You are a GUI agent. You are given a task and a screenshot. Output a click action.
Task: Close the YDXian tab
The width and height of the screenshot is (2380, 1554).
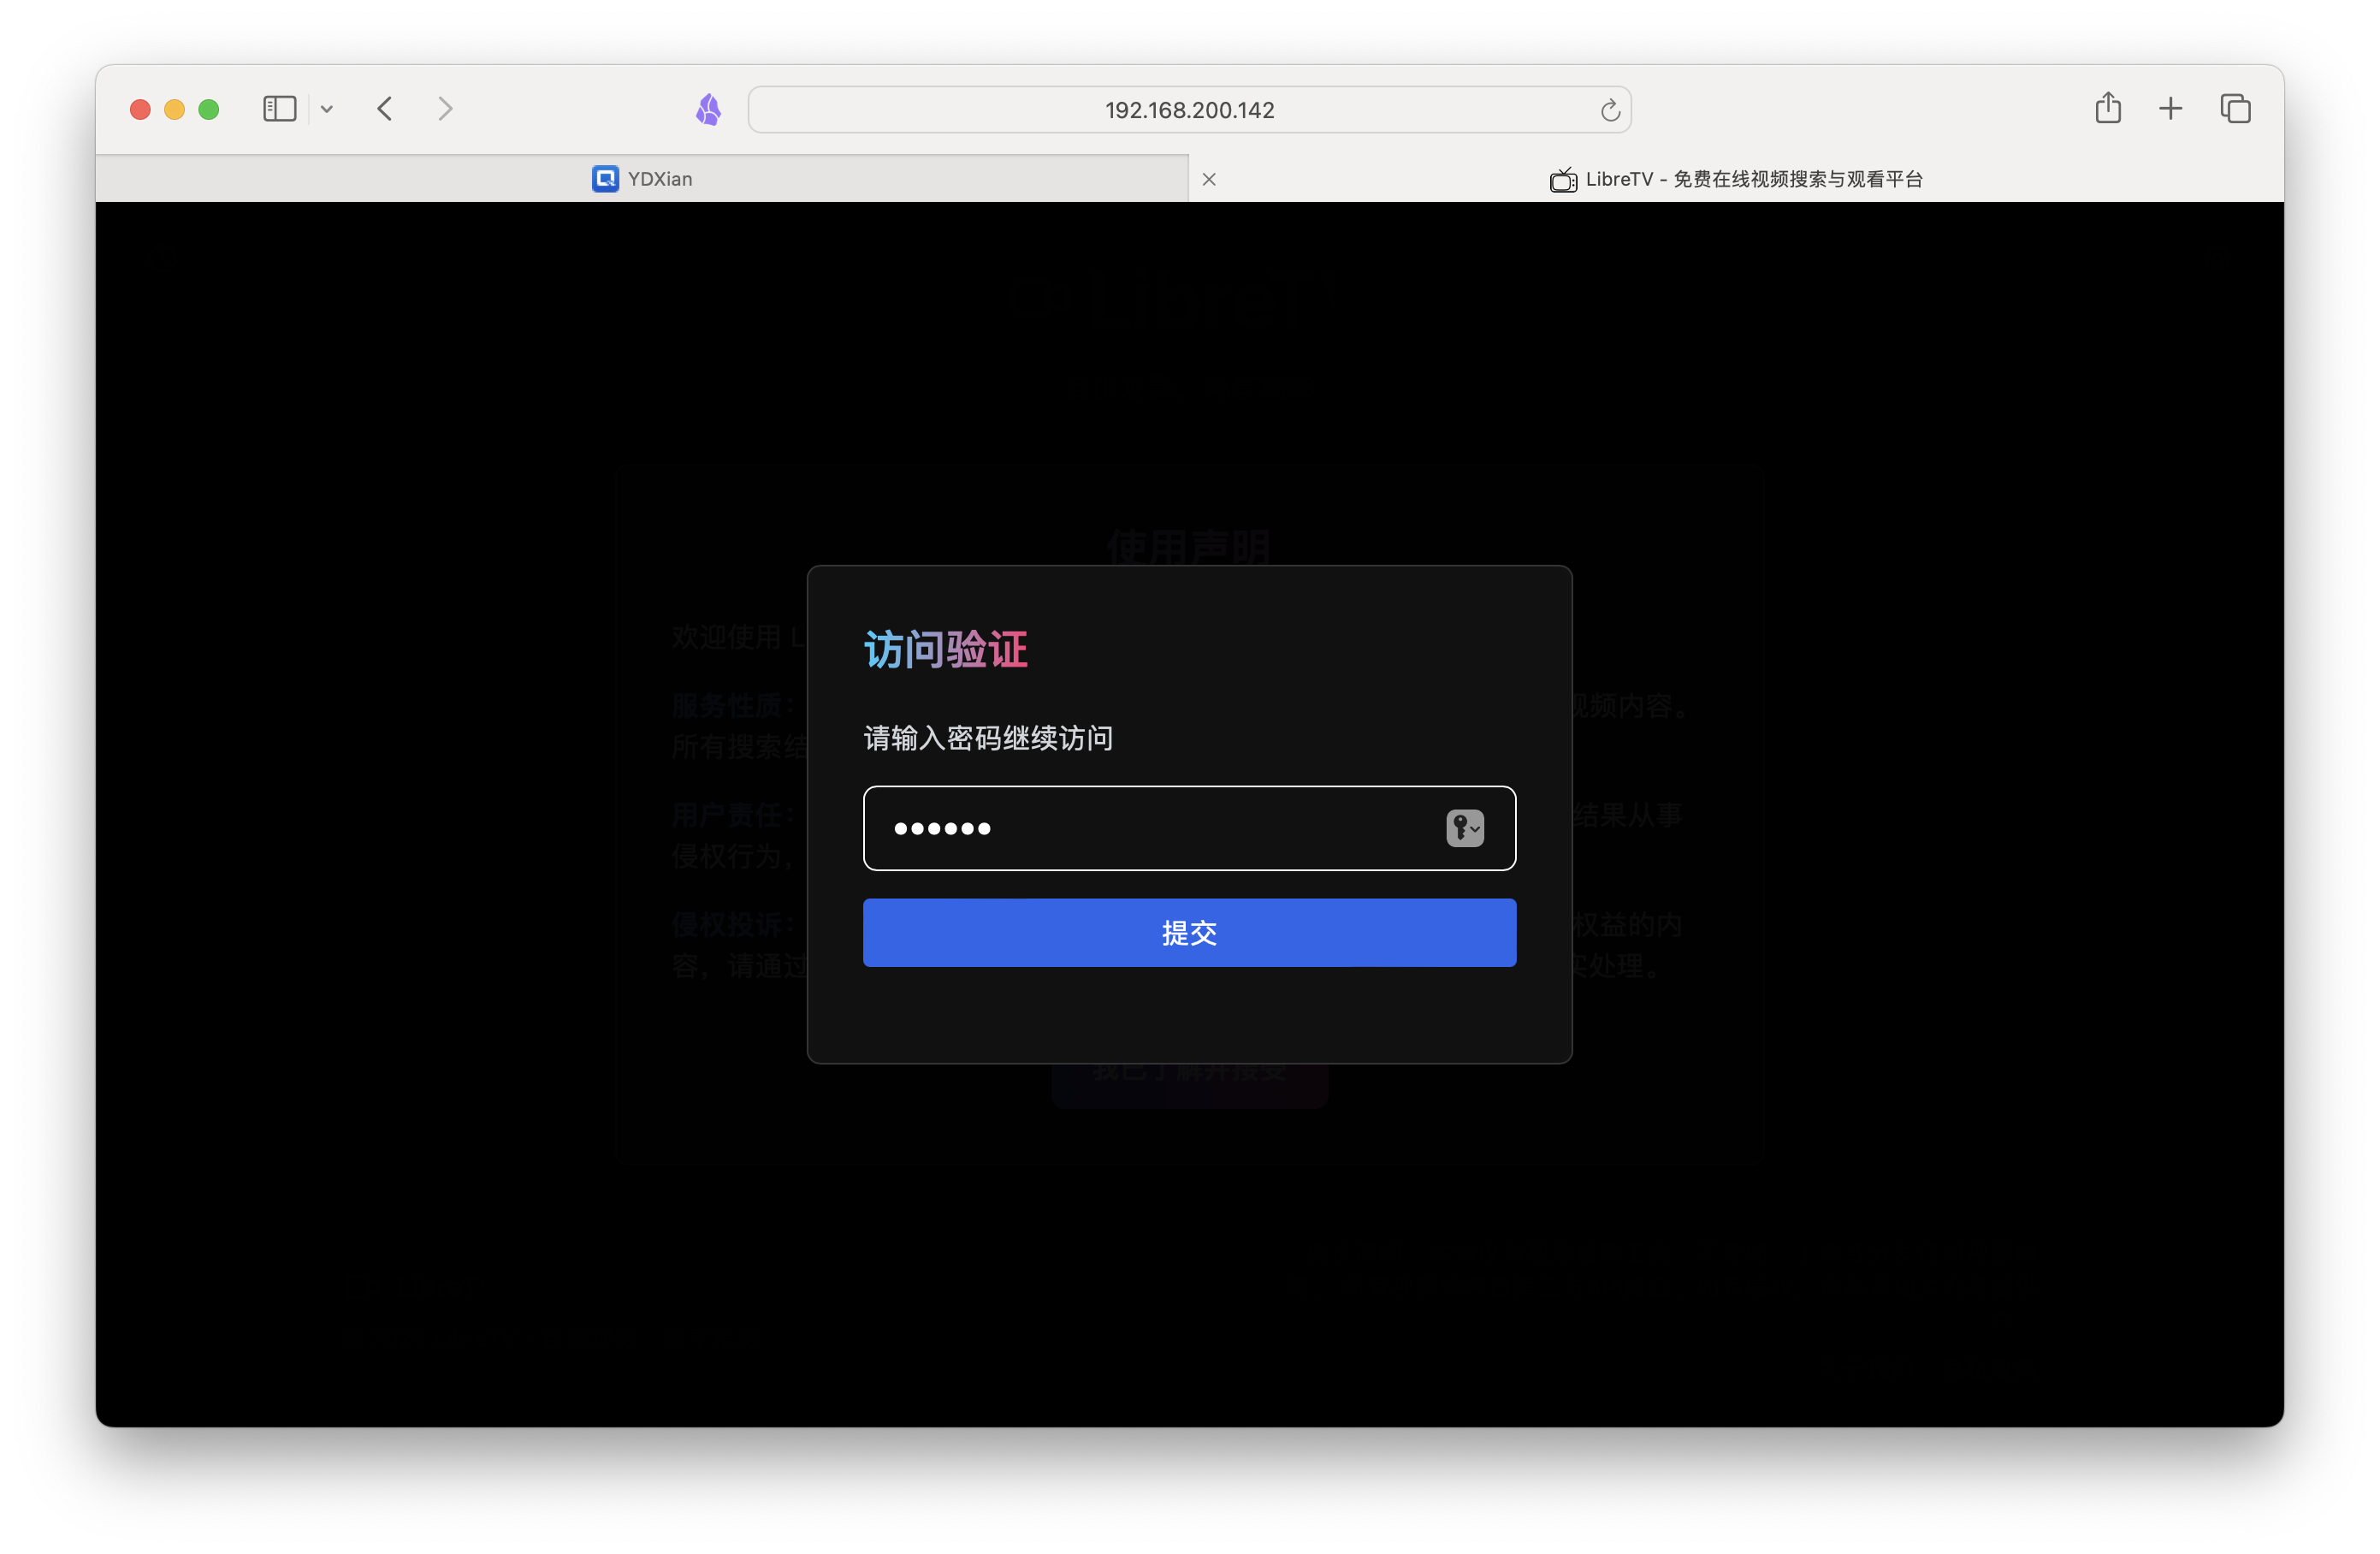click(1208, 179)
